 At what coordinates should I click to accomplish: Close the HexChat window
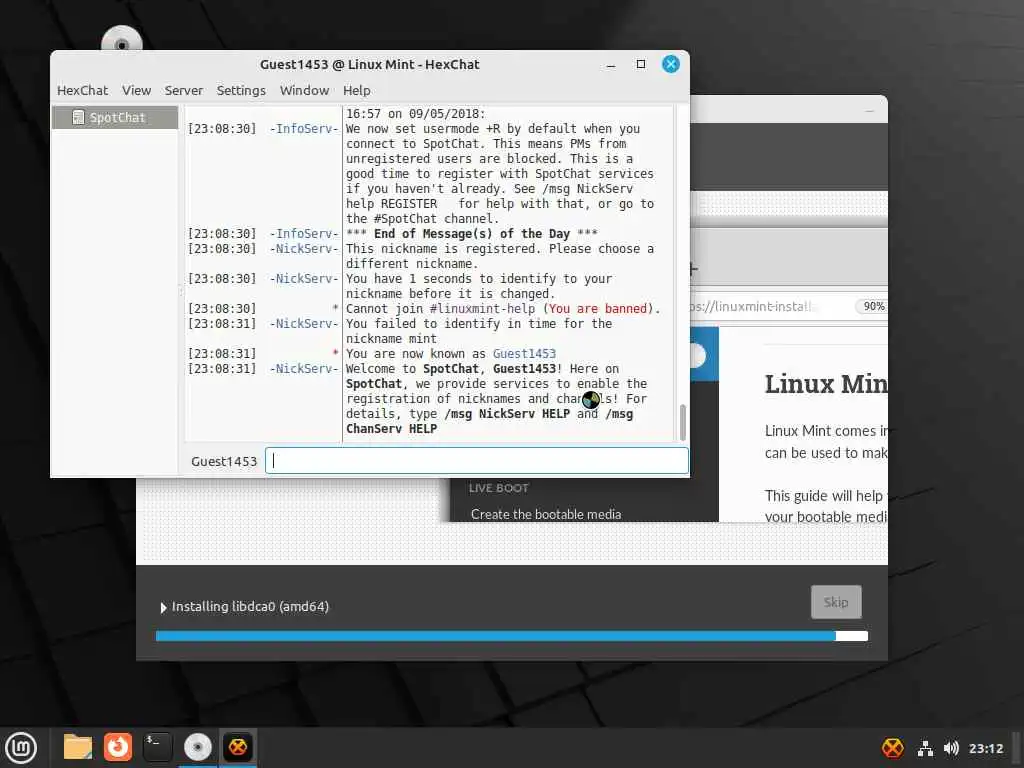coord(671,64)
